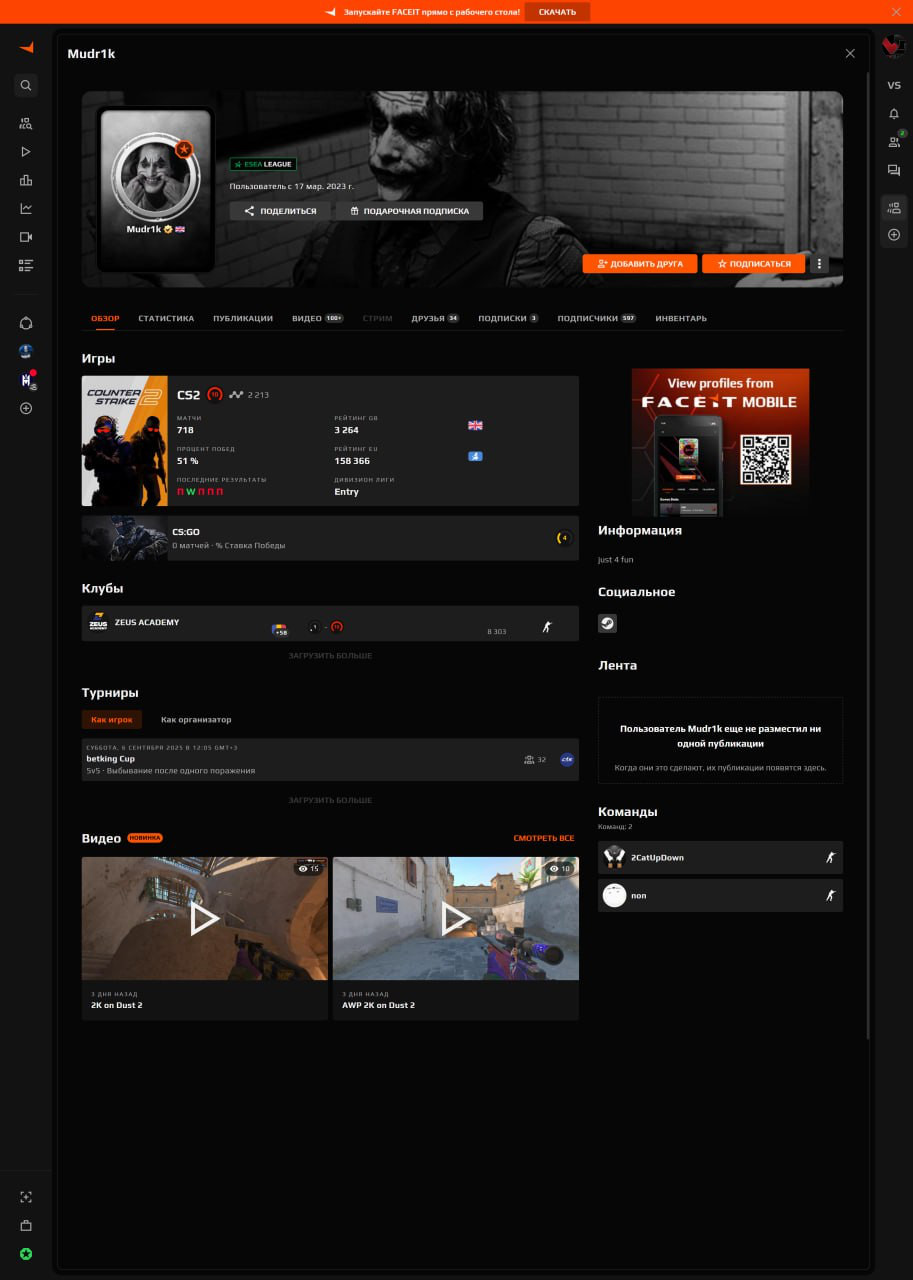Click "Смотреть все" videos link

[x=544, y=838]
